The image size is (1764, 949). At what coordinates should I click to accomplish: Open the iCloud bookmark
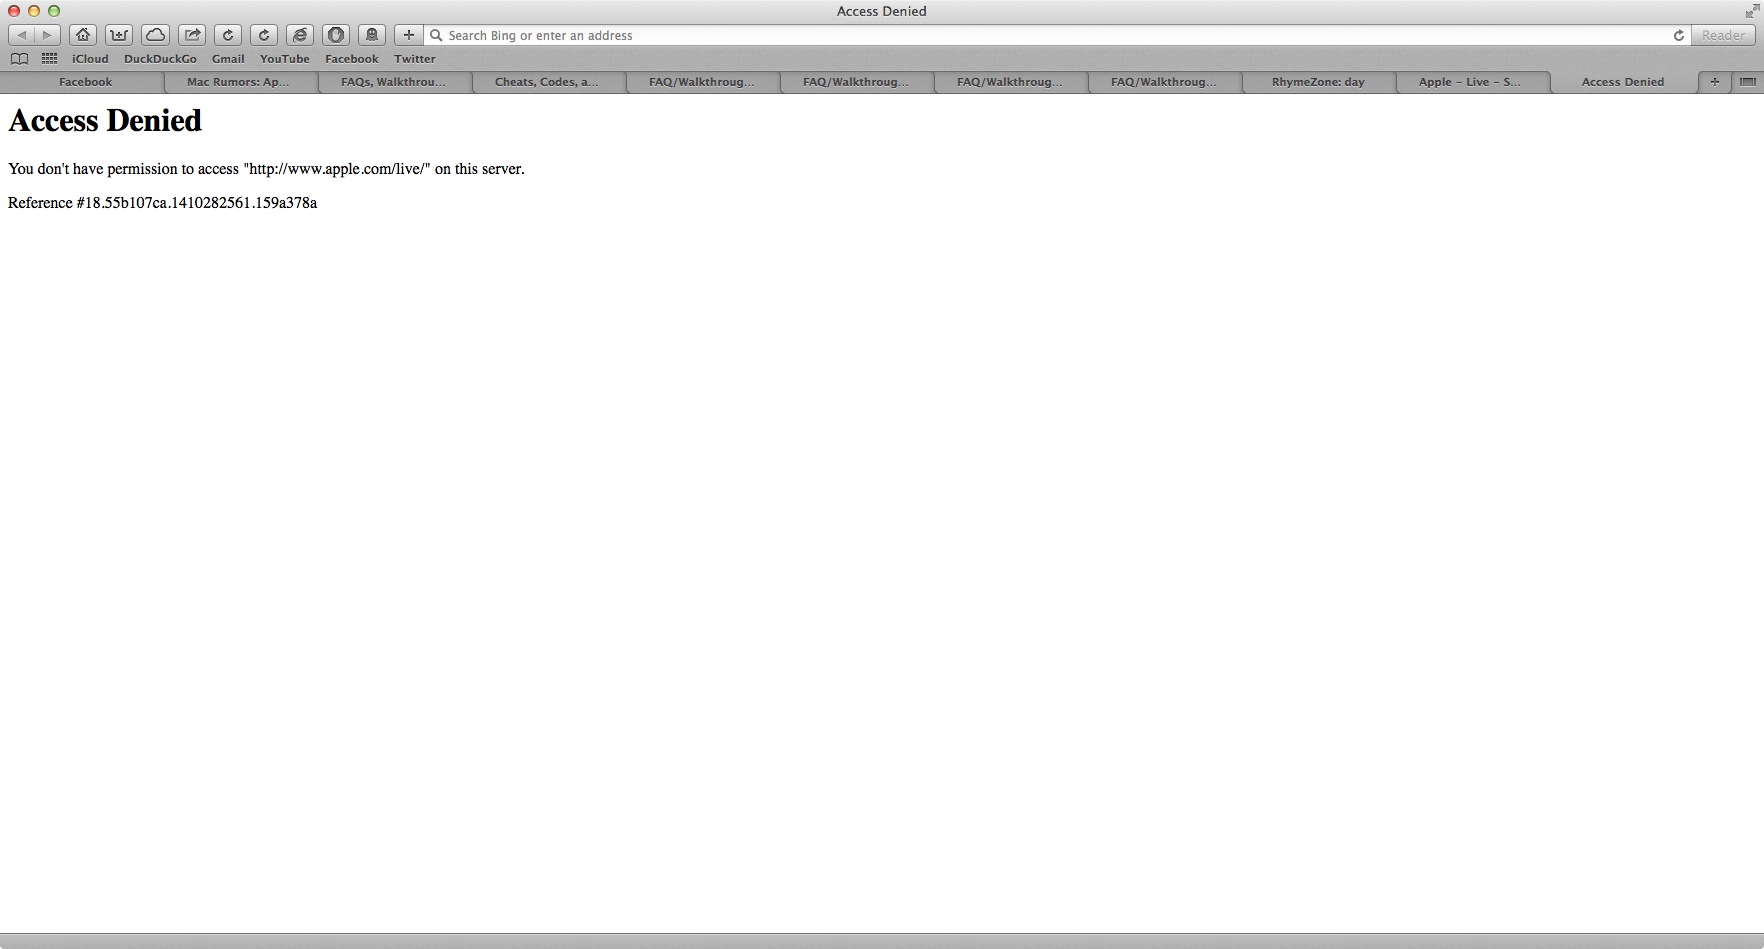pos(90,59)
